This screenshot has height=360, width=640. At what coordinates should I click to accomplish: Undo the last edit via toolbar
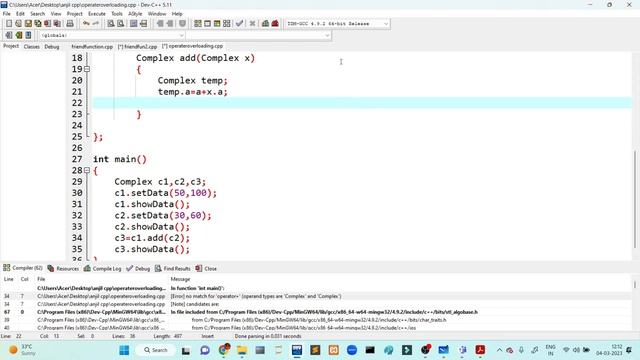86,24
